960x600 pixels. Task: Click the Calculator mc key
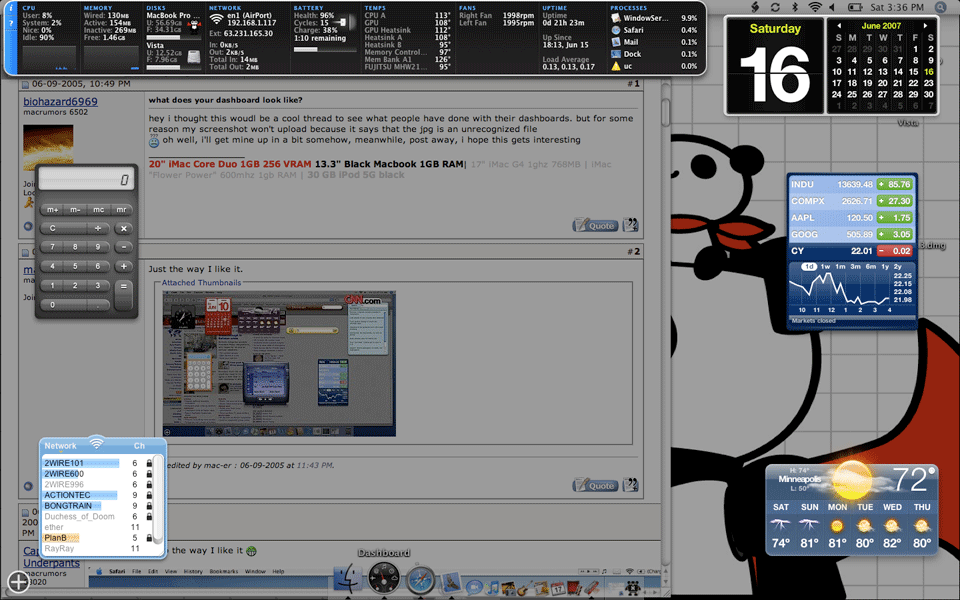99,209
